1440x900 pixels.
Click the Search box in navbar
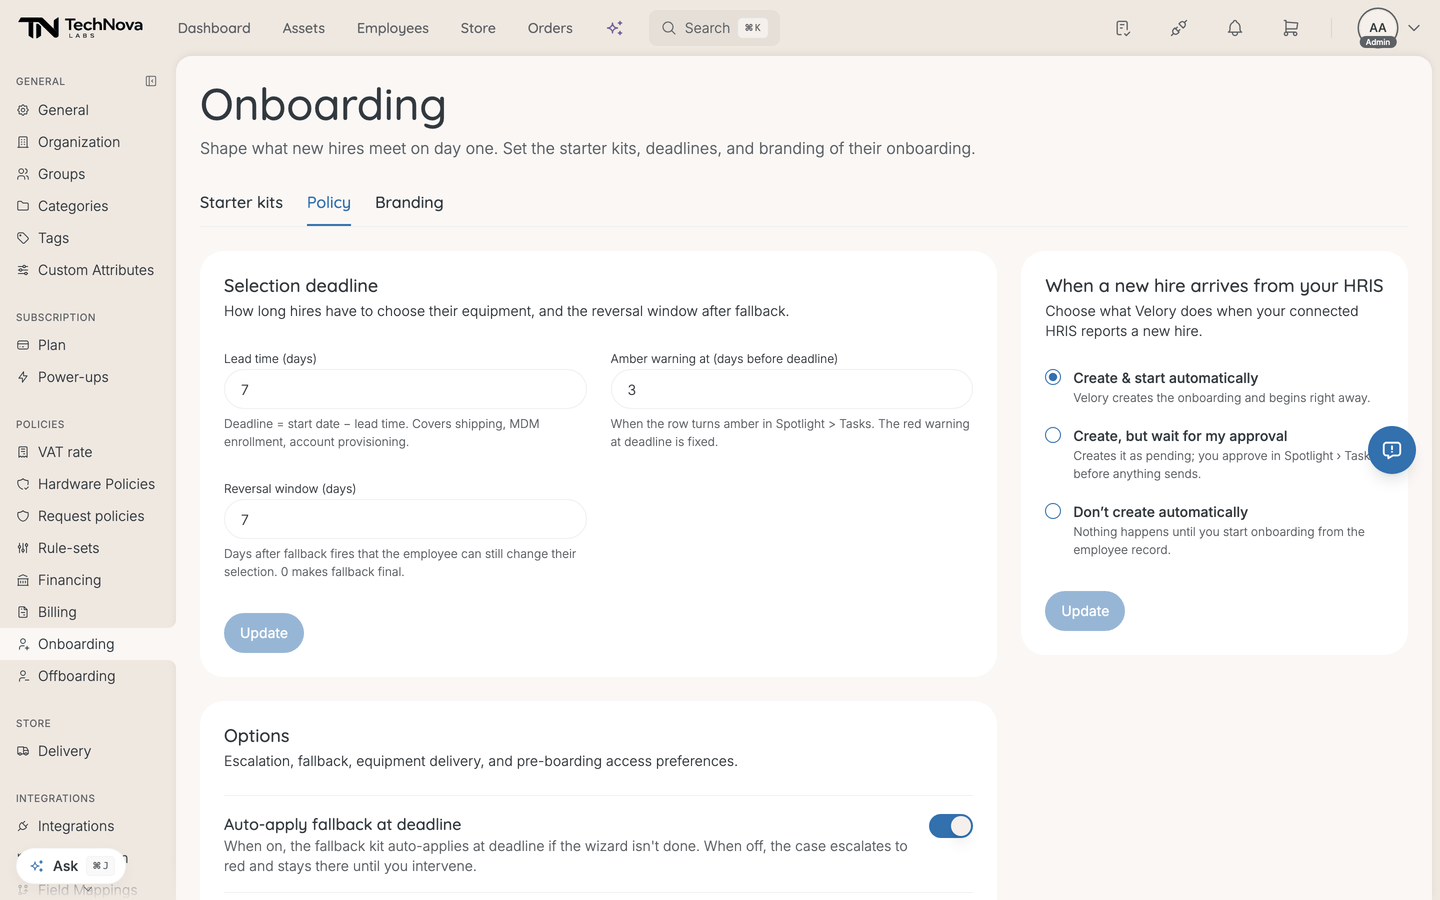coord(714,28)
